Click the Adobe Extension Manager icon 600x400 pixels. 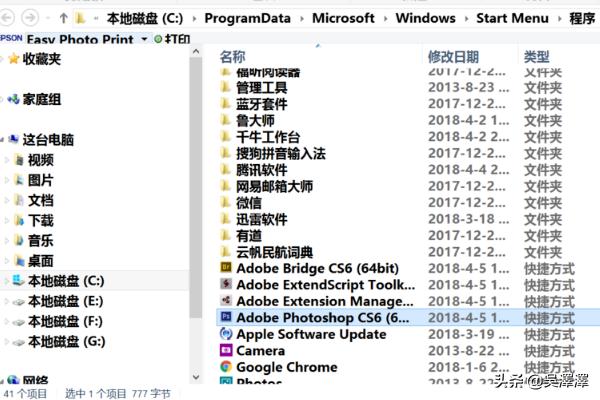coord(226,301)
